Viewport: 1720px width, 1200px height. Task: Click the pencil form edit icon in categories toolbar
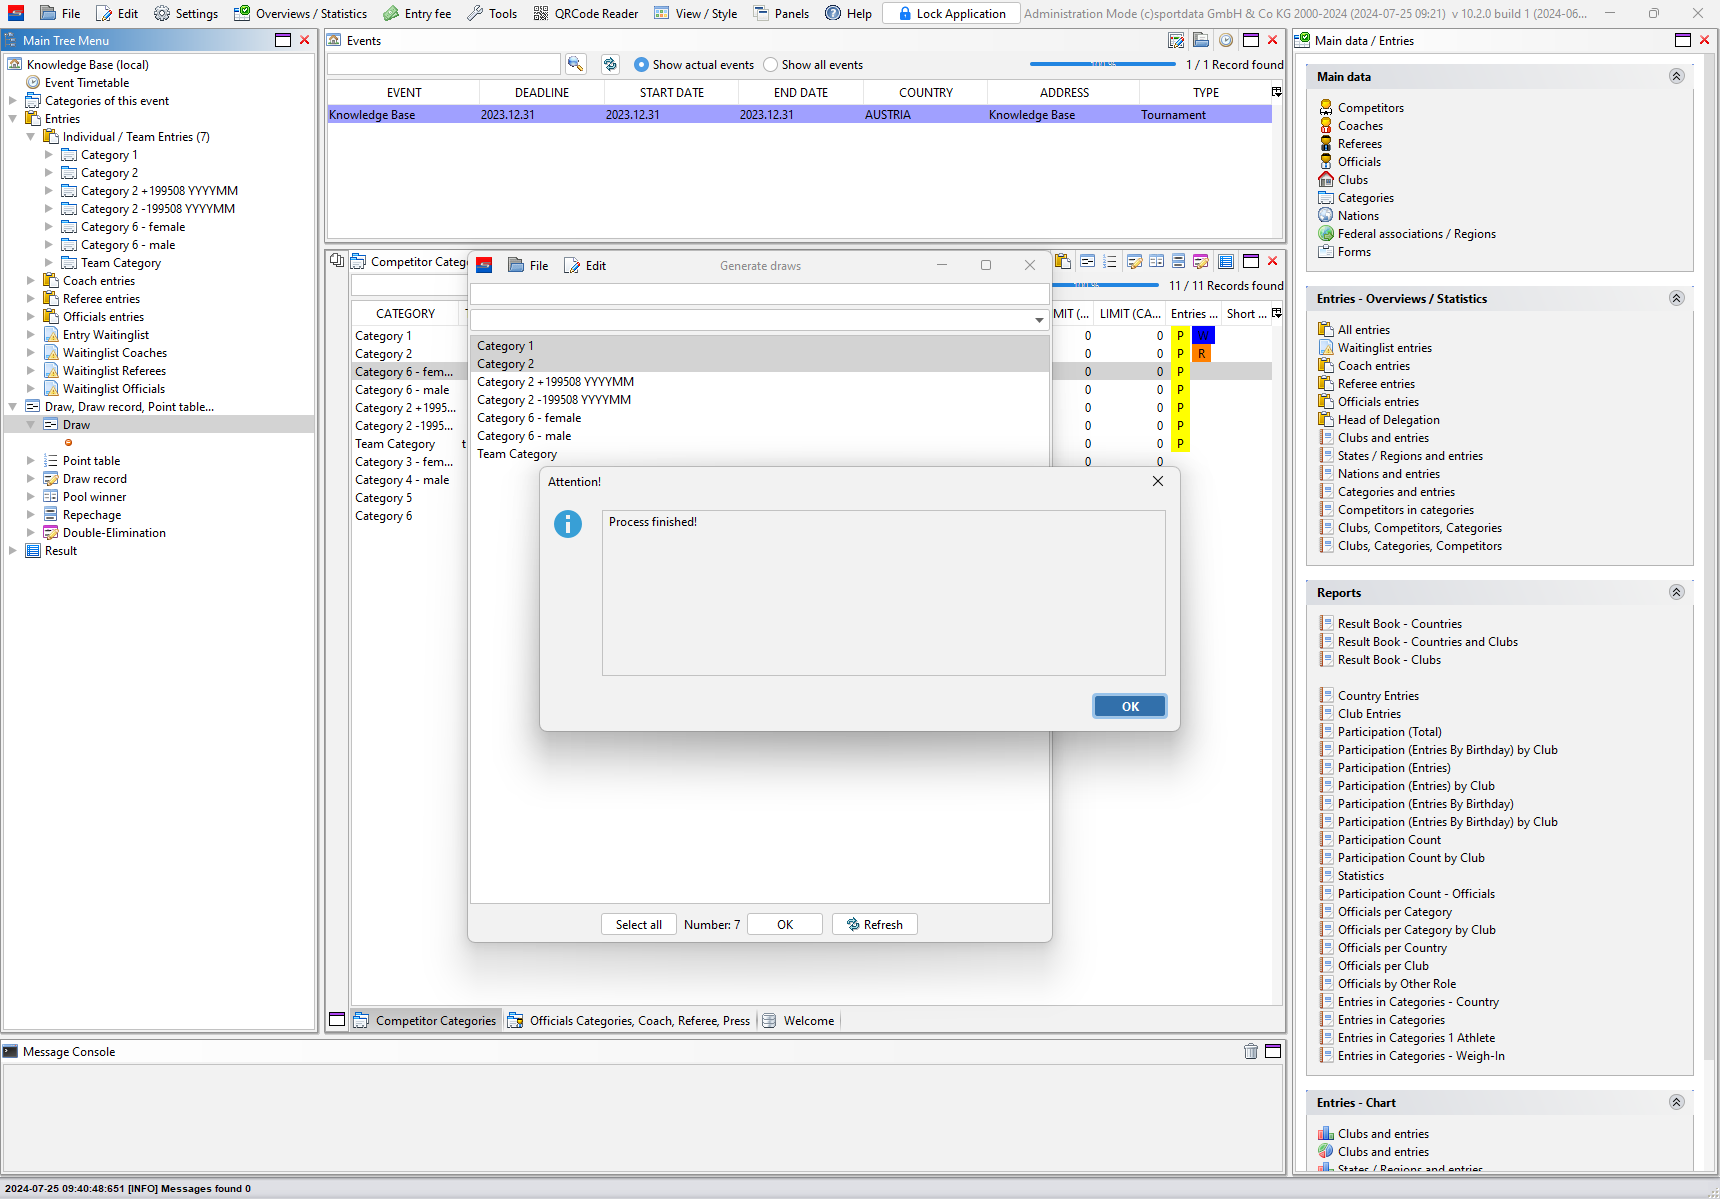tap(1134, 261)
